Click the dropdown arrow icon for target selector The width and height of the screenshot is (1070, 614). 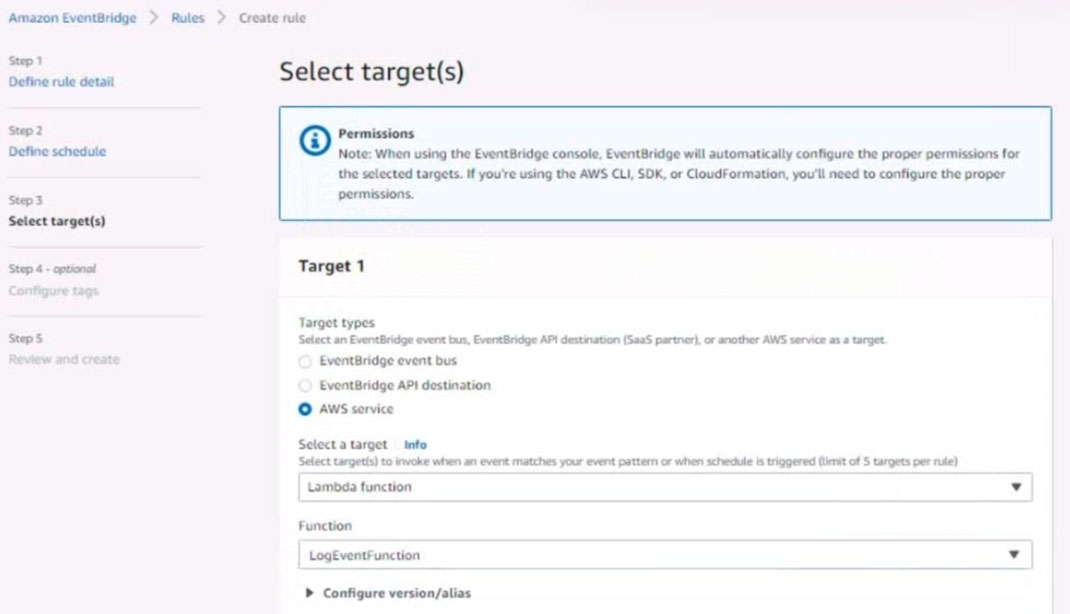1015,487
